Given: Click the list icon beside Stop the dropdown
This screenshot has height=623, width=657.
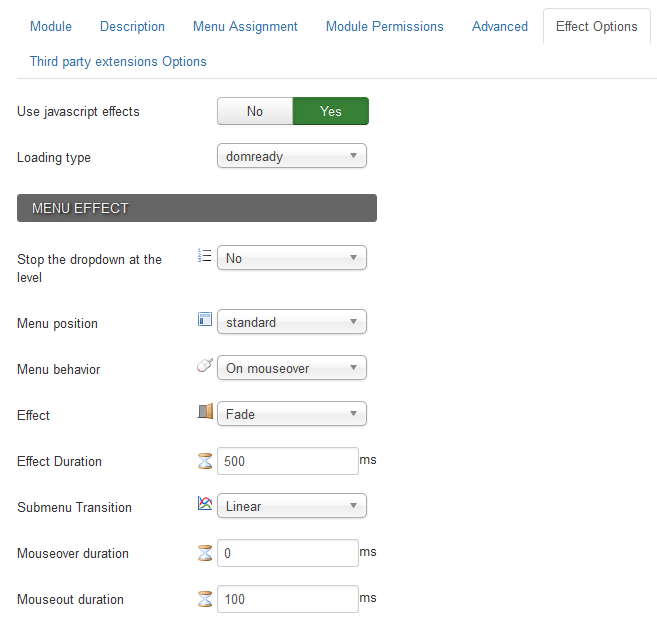Looking at the screenshot, I should point(204,256).
